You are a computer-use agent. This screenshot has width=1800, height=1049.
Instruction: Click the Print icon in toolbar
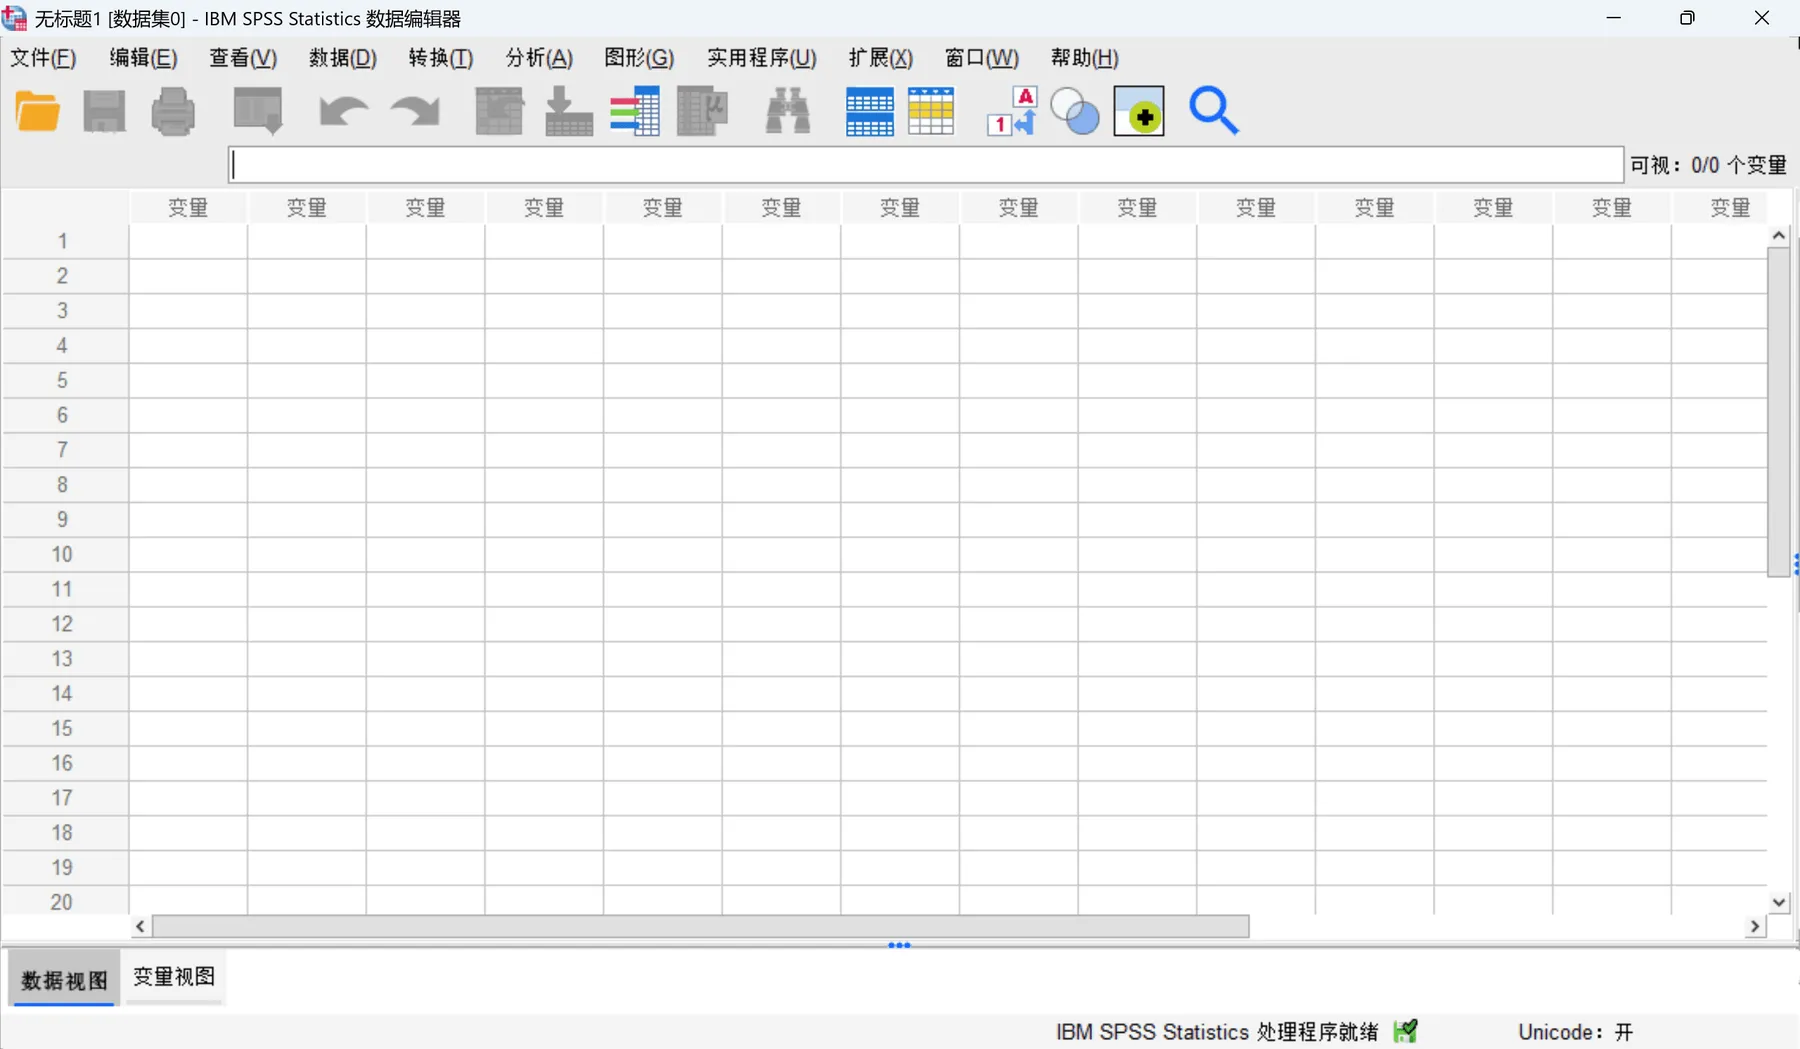[x=173, y=111]
